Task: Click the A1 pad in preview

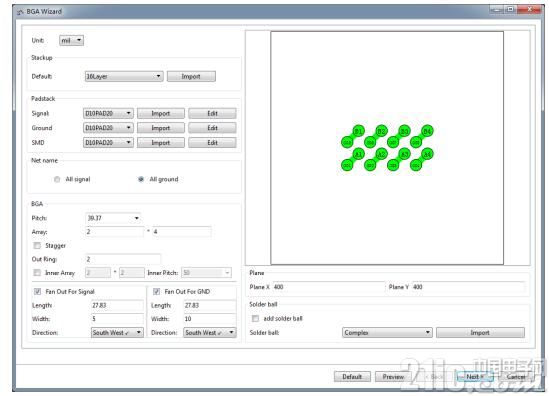Action: coord(358,154)
